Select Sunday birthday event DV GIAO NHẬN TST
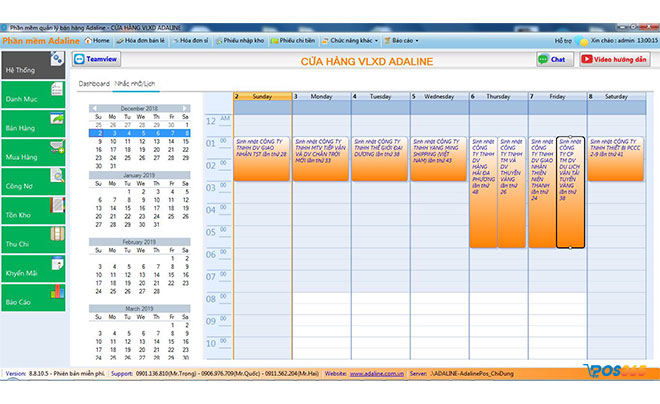Viewport: 660px width, 404px height. [262, 159]
